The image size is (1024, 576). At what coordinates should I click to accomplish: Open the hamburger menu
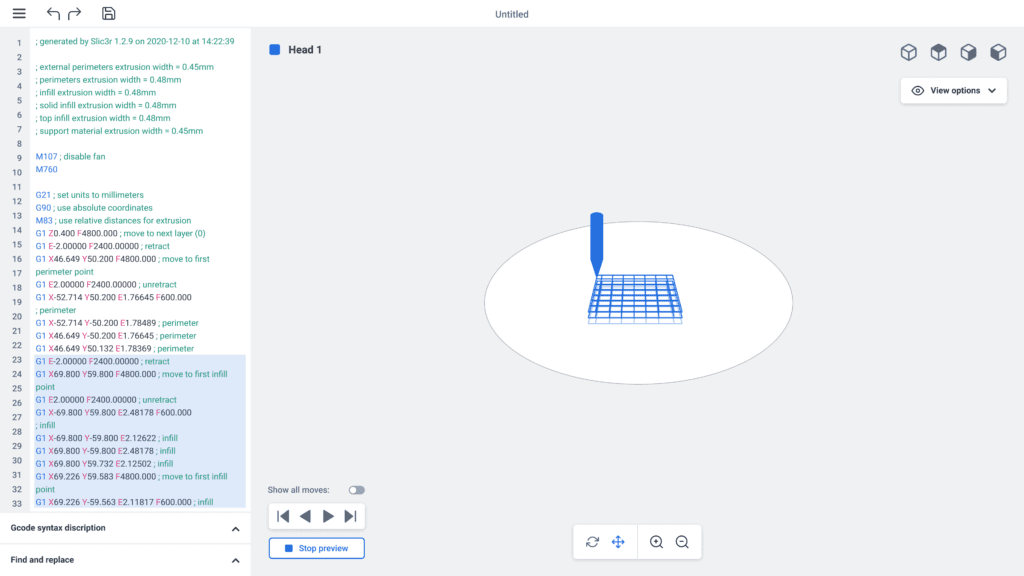pos(19,13)
